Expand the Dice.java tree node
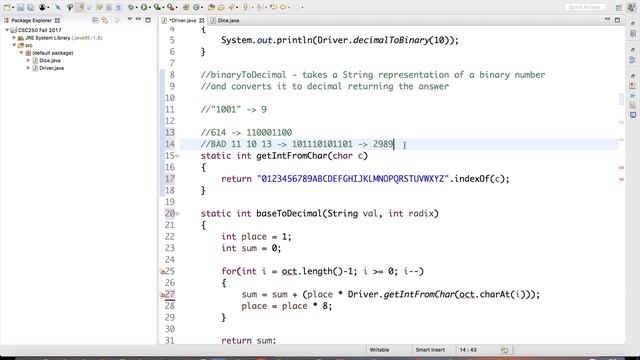The image size is (640, 360). 29,60
